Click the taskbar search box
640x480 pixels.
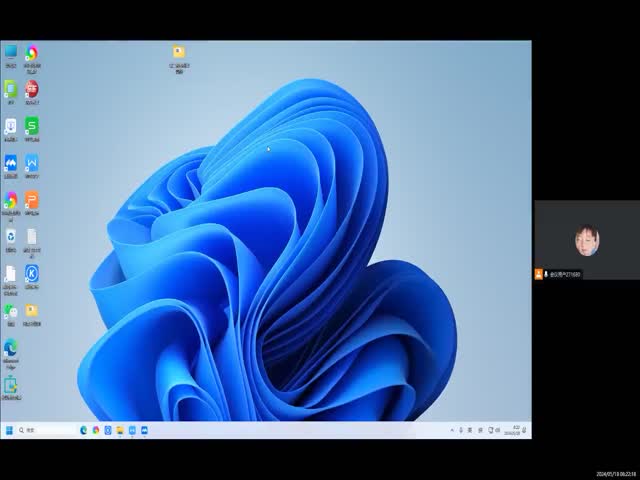[46, 430]
